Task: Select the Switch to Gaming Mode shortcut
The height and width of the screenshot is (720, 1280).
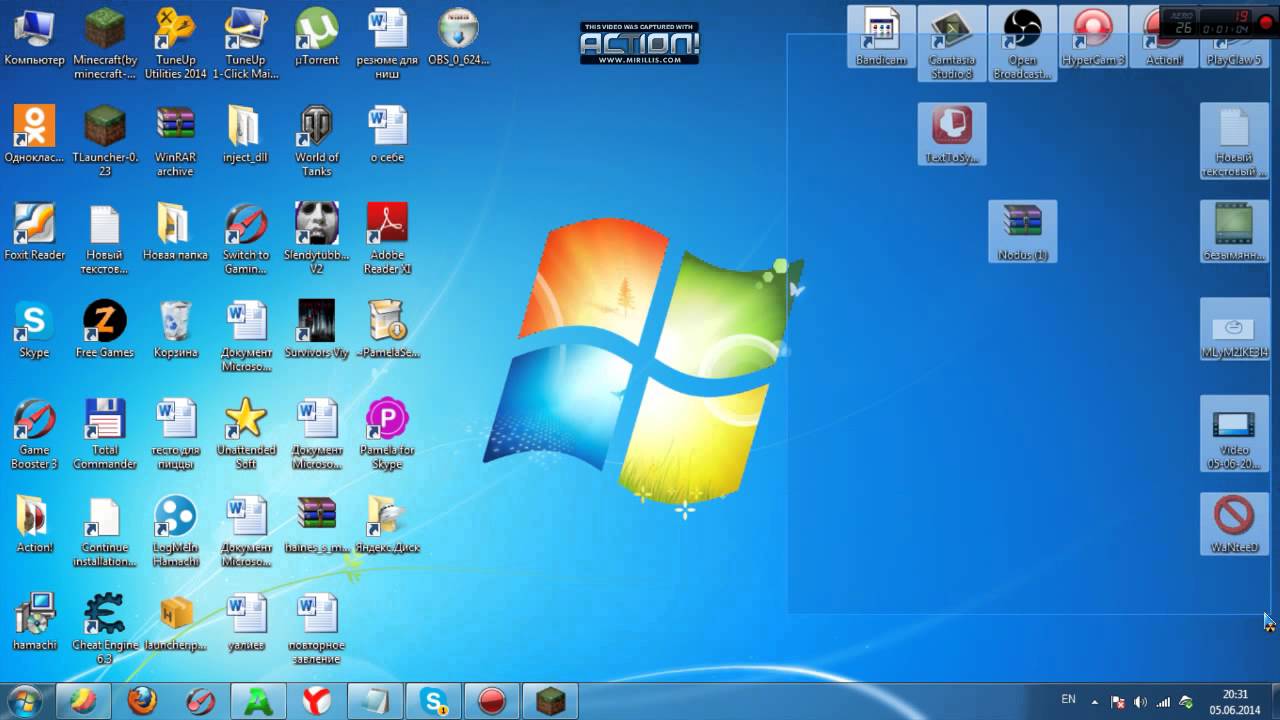Action: click(x=245, y=239)
